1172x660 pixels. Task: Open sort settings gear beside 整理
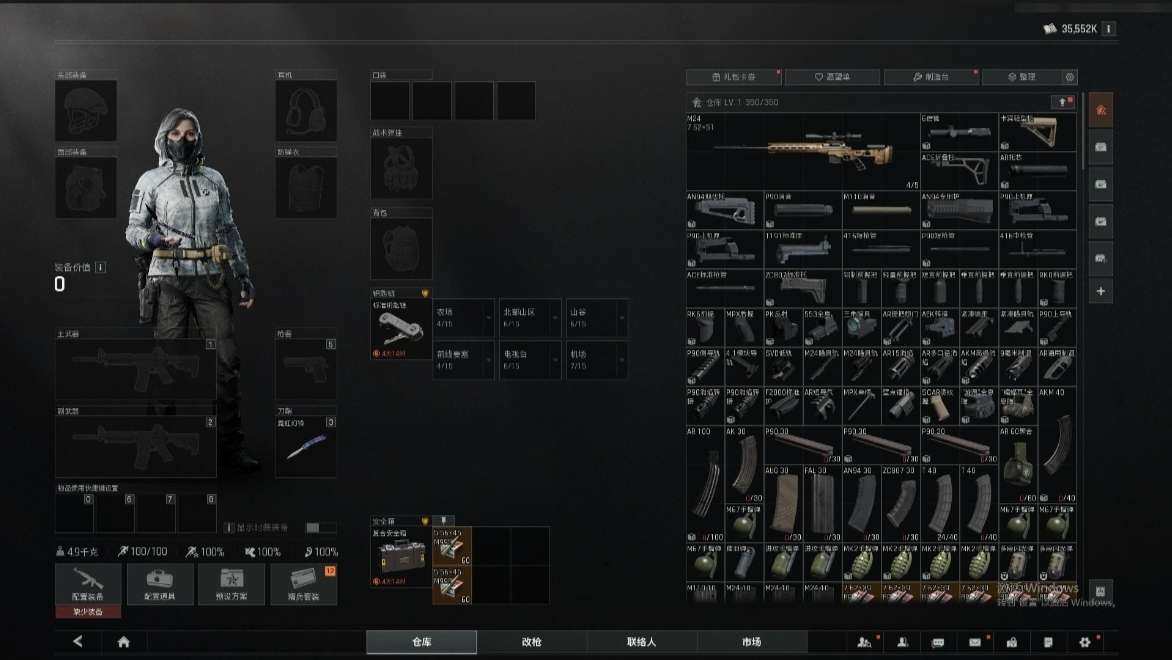(1070, 77)
